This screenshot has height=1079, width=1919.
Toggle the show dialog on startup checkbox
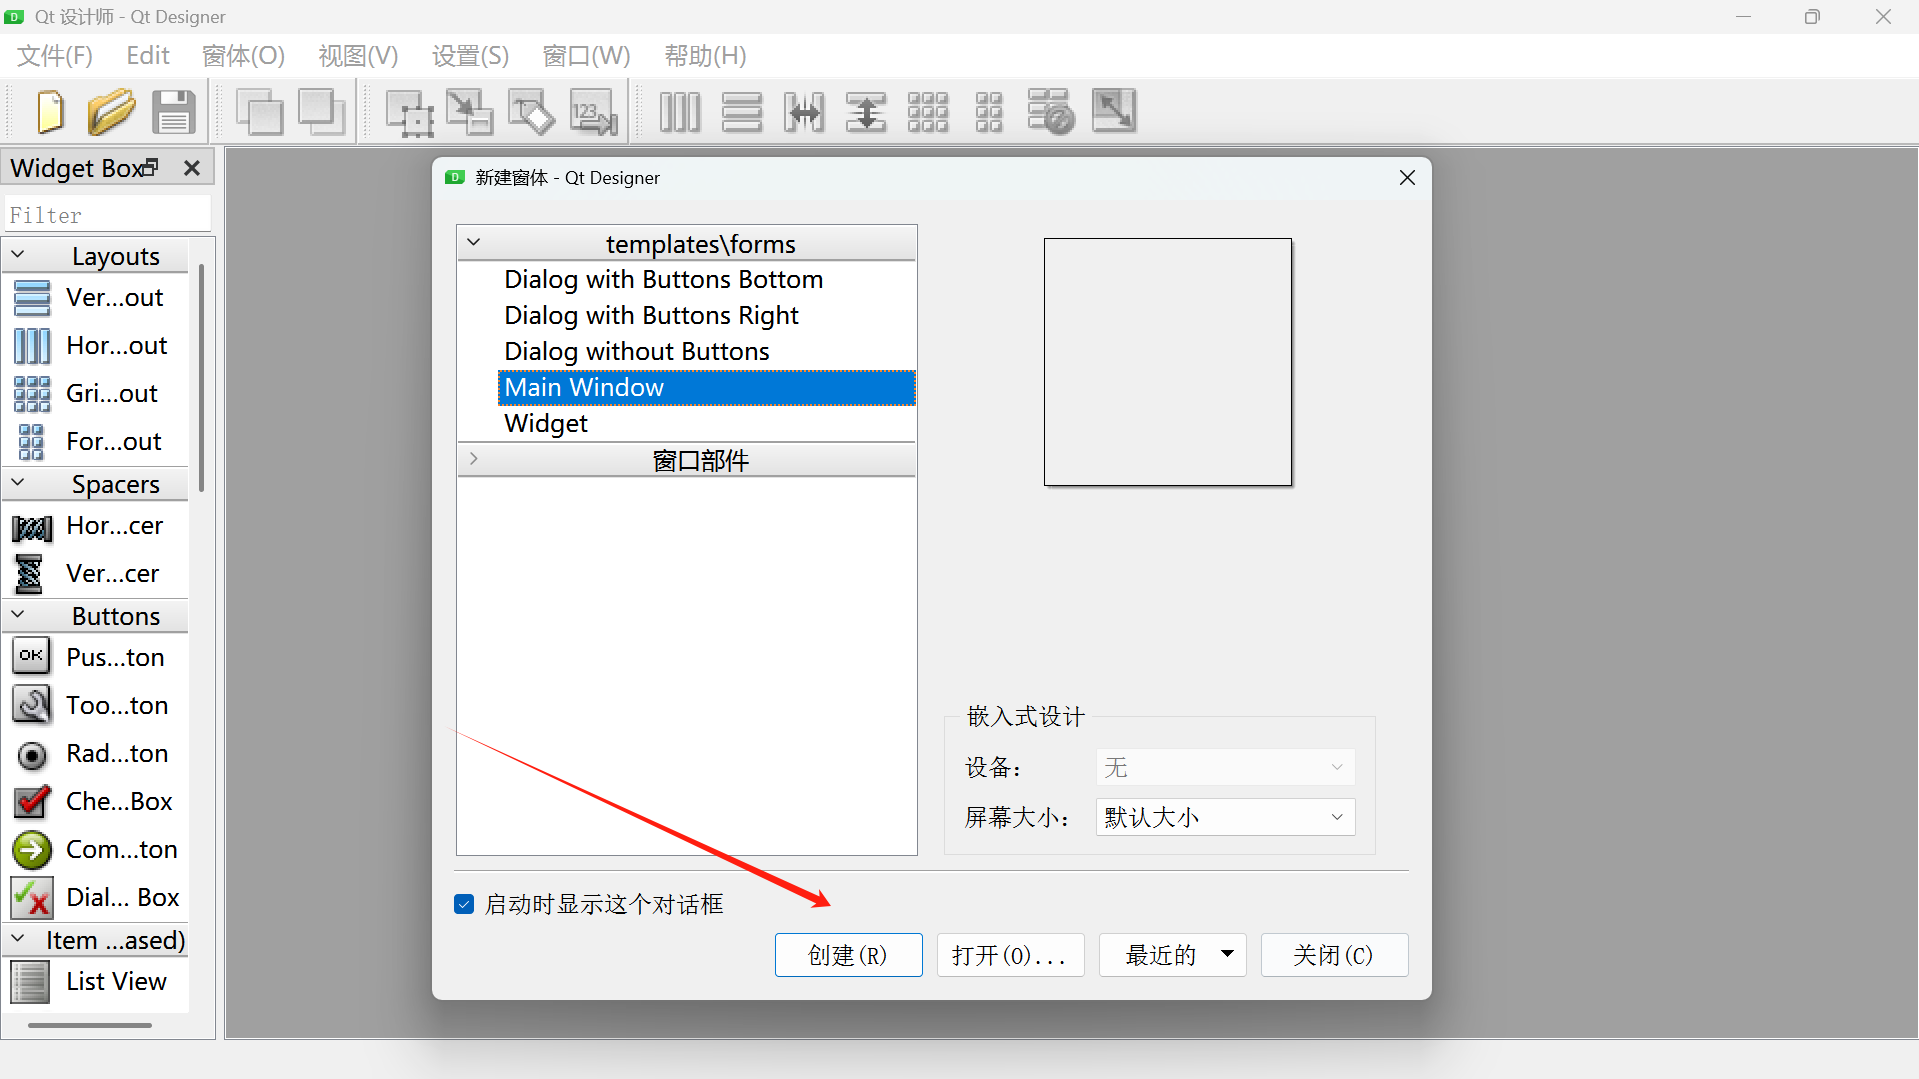pos(464,904)
